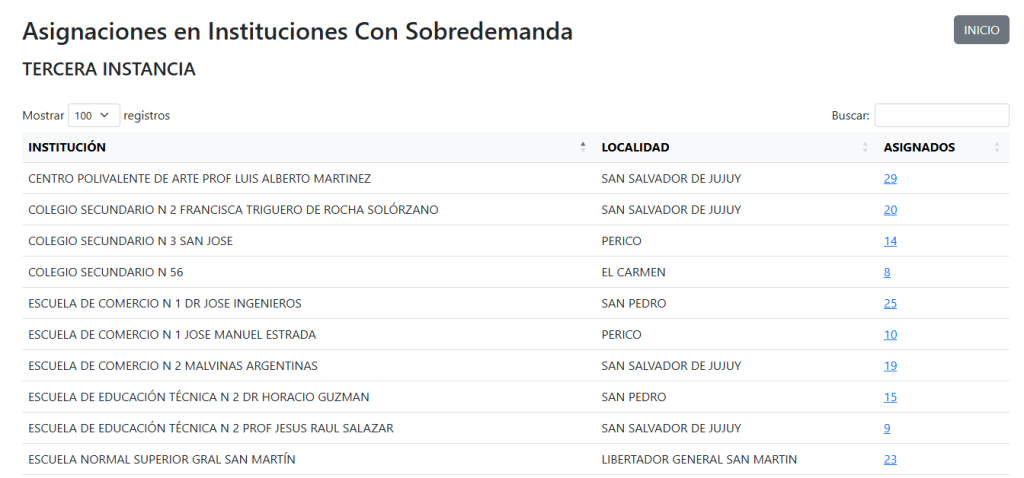Click the 23 link for Escuela Normal Superior
This screenshot has width=1024, height=478.
pos(890,460)
